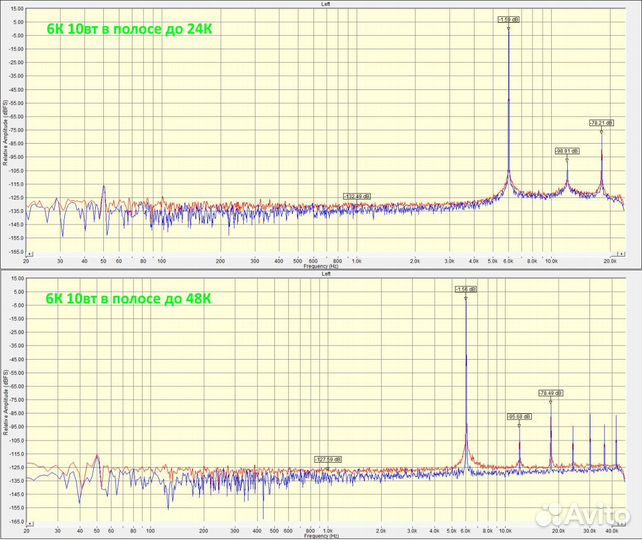Select the -95.58 dB harmonic marker
Screen dimensions: 642x540
(x=519, y=417)
